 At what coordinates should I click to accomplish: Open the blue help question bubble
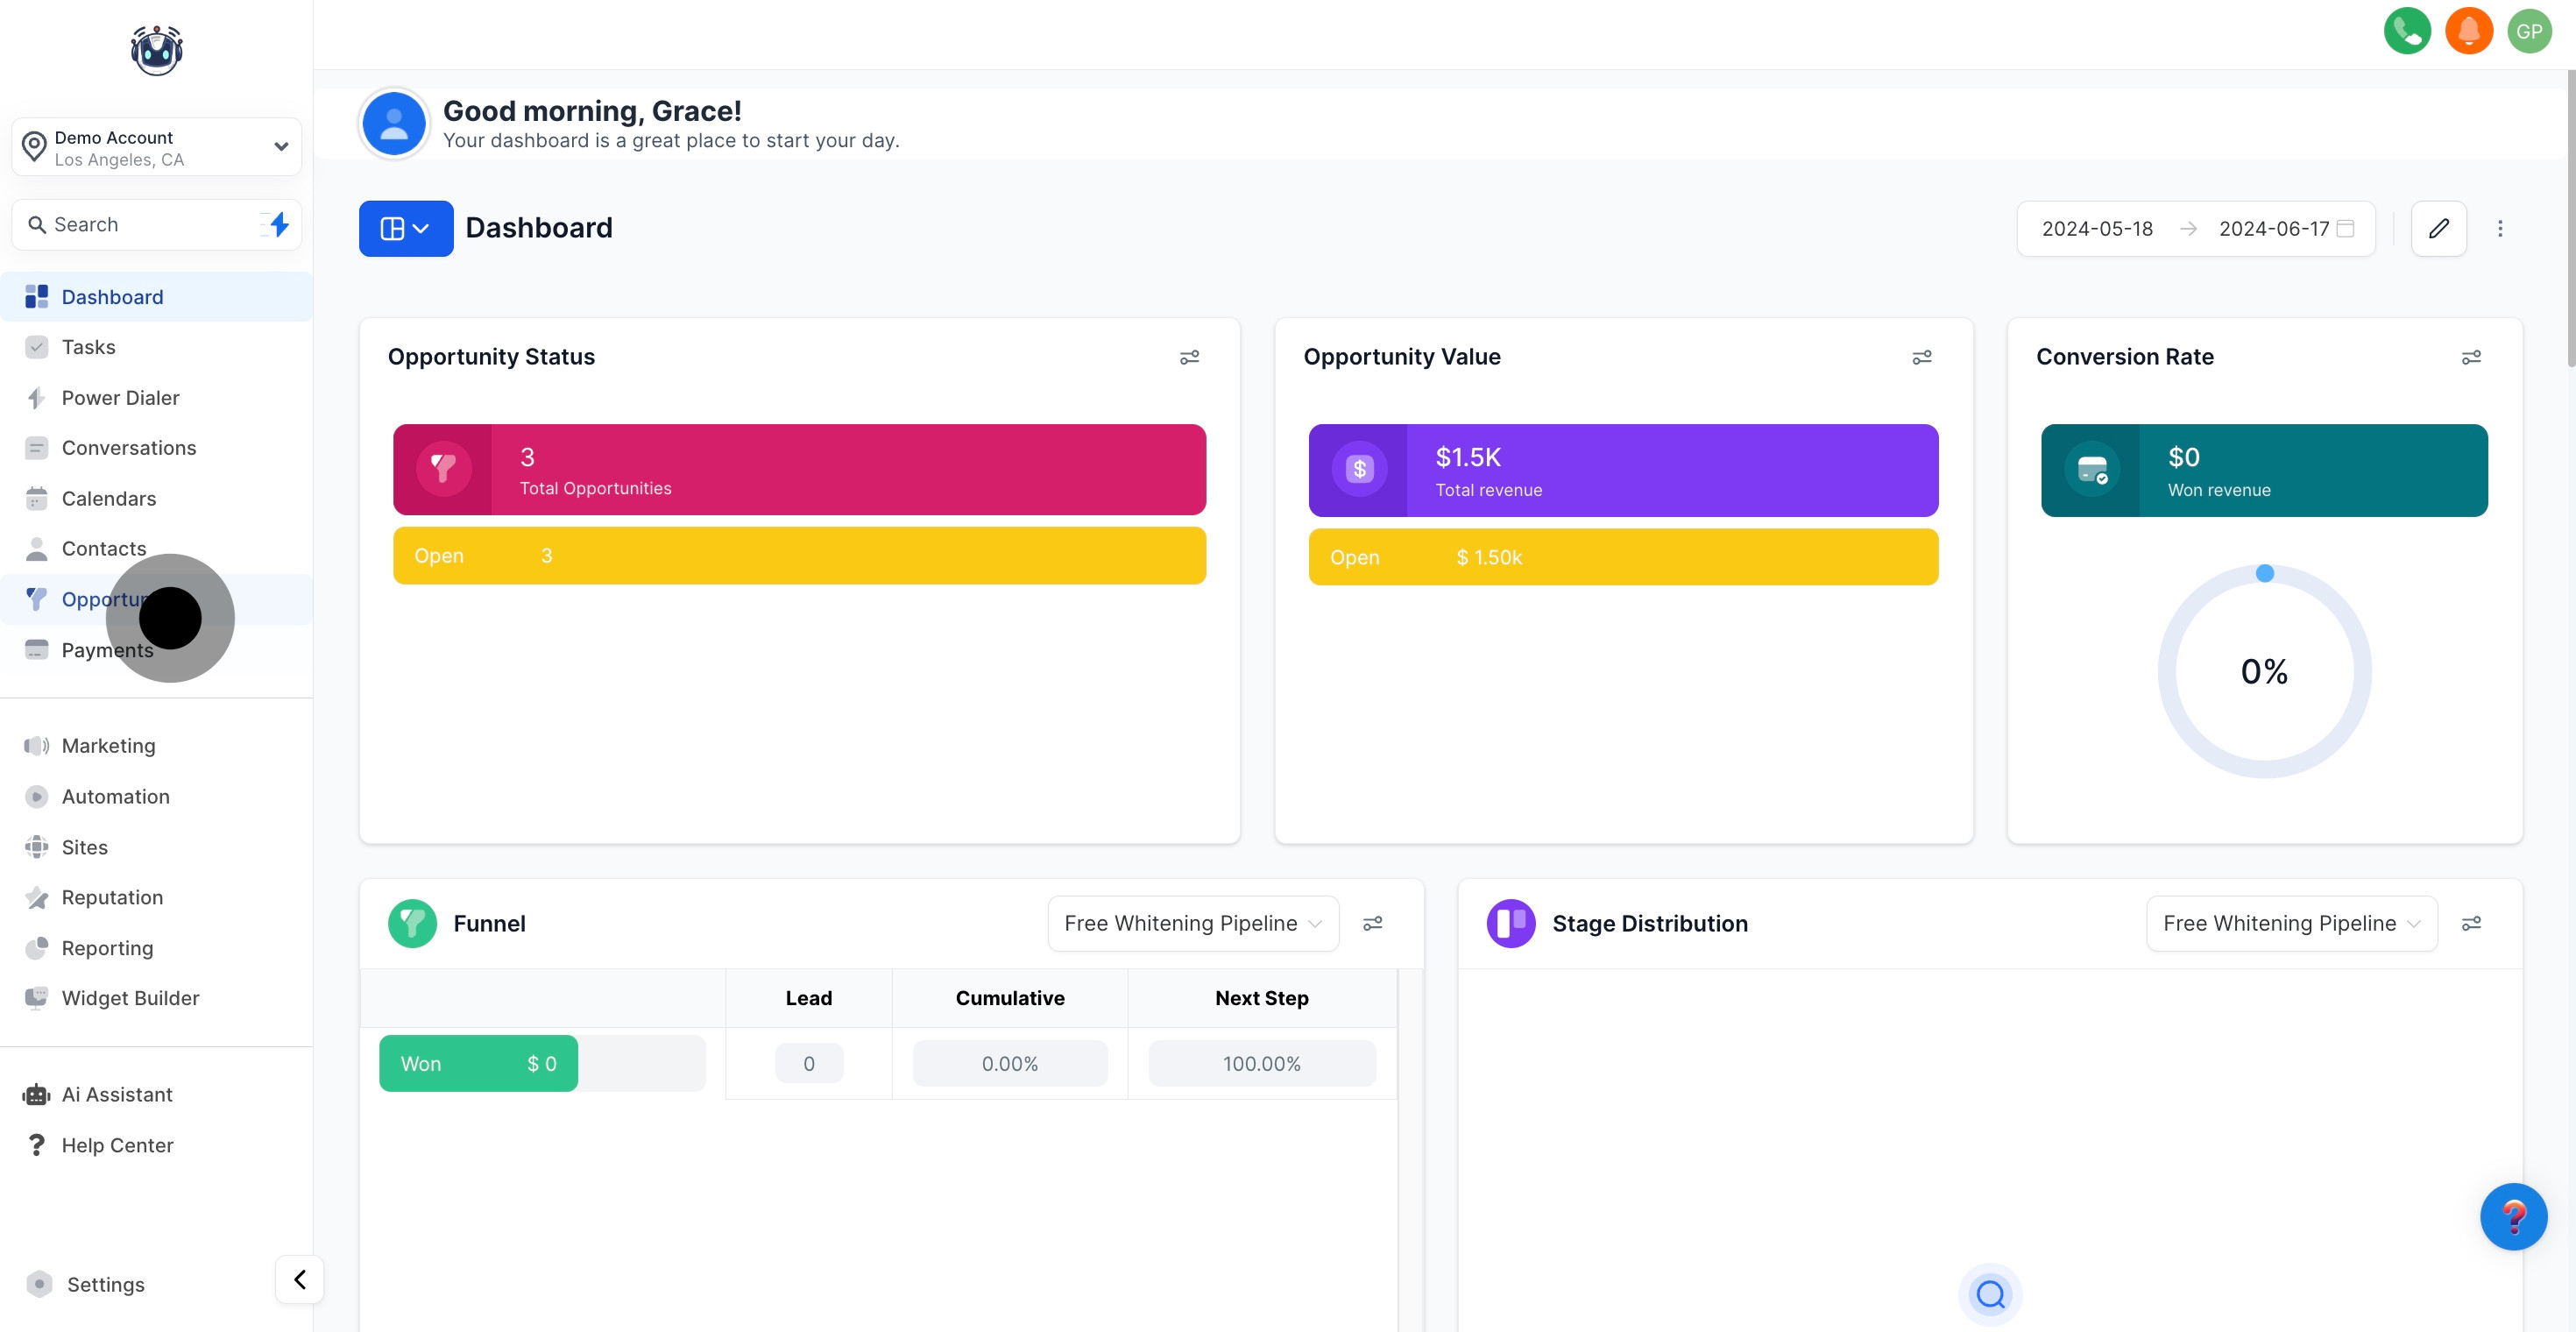click(x=2512, y=1216)
